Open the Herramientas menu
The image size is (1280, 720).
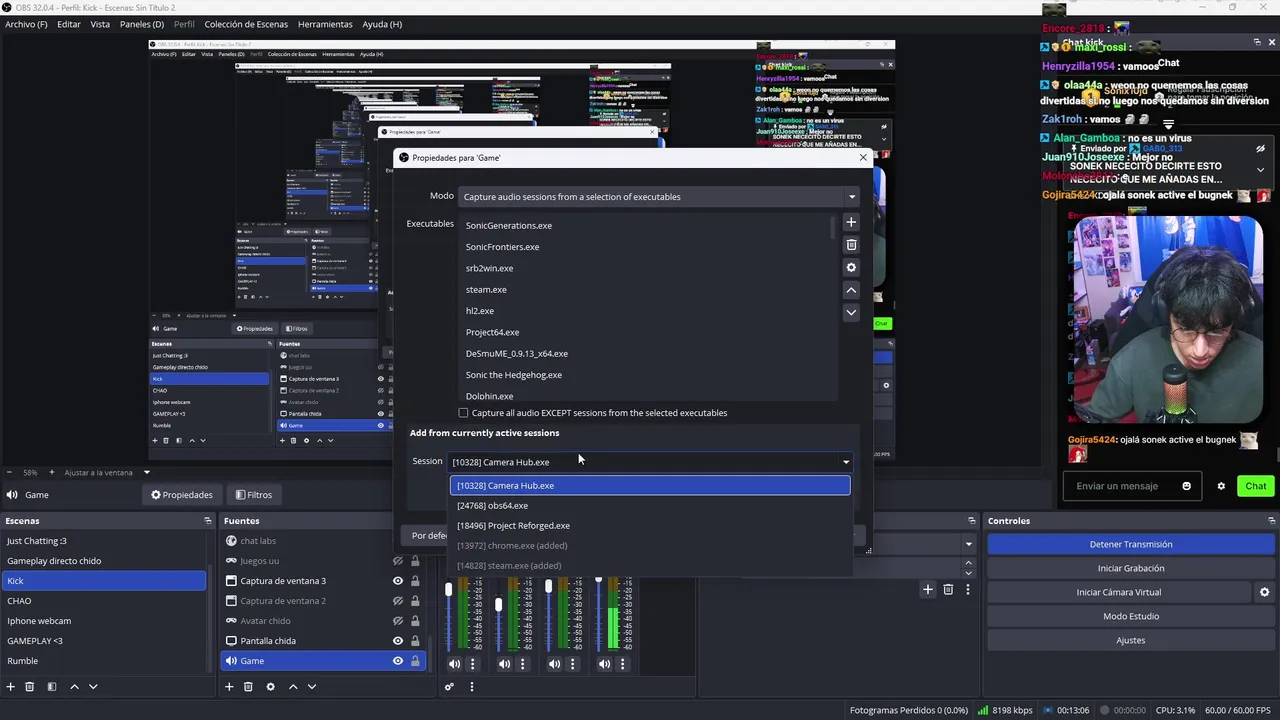pyautogui.click(x=325, y=24)
